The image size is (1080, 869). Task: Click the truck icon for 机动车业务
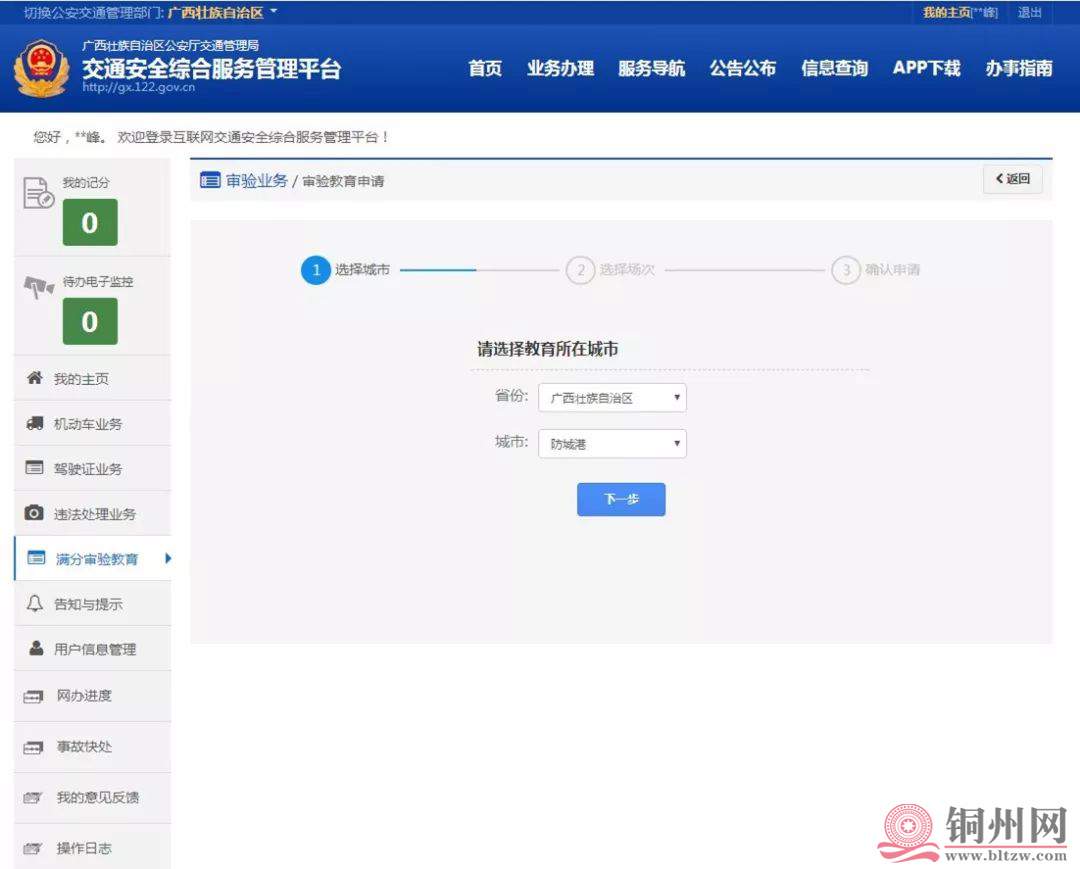[34, 424]
